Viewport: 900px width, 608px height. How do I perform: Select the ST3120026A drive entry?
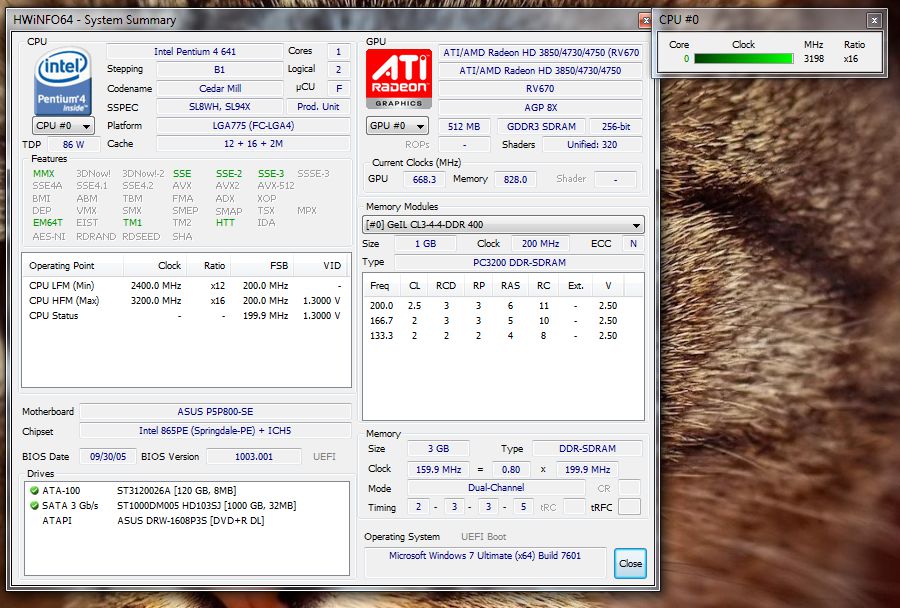coord(176,490)
